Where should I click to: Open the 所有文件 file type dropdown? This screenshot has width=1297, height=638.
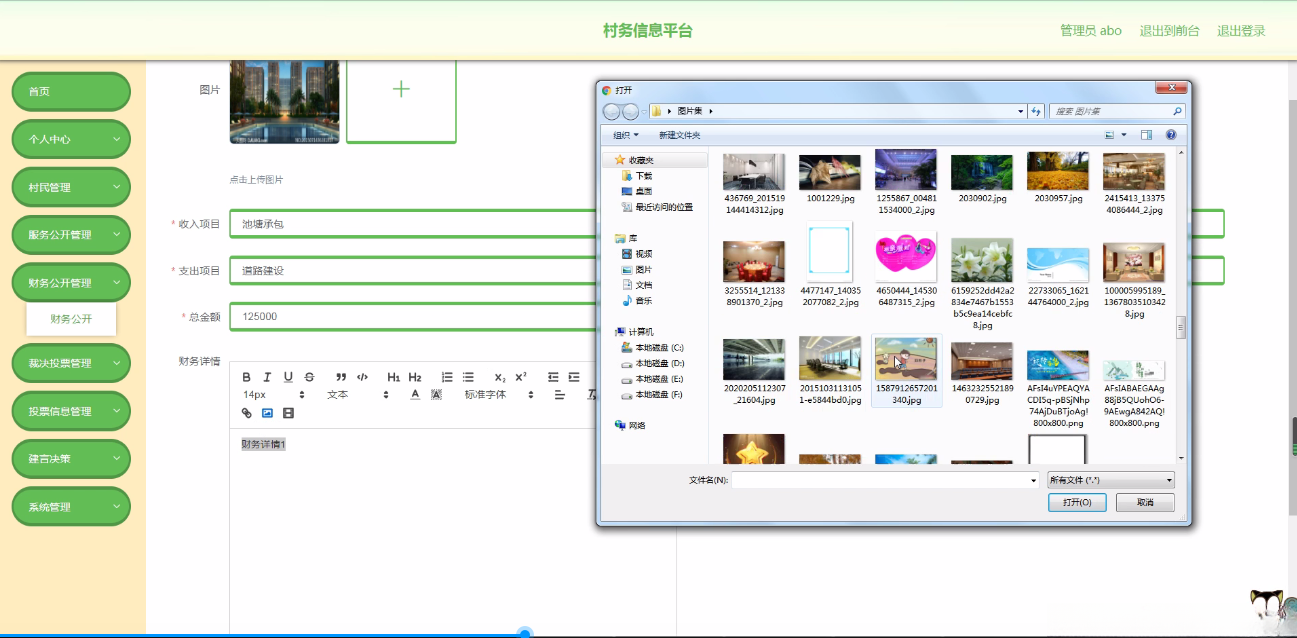[1109, 479]
